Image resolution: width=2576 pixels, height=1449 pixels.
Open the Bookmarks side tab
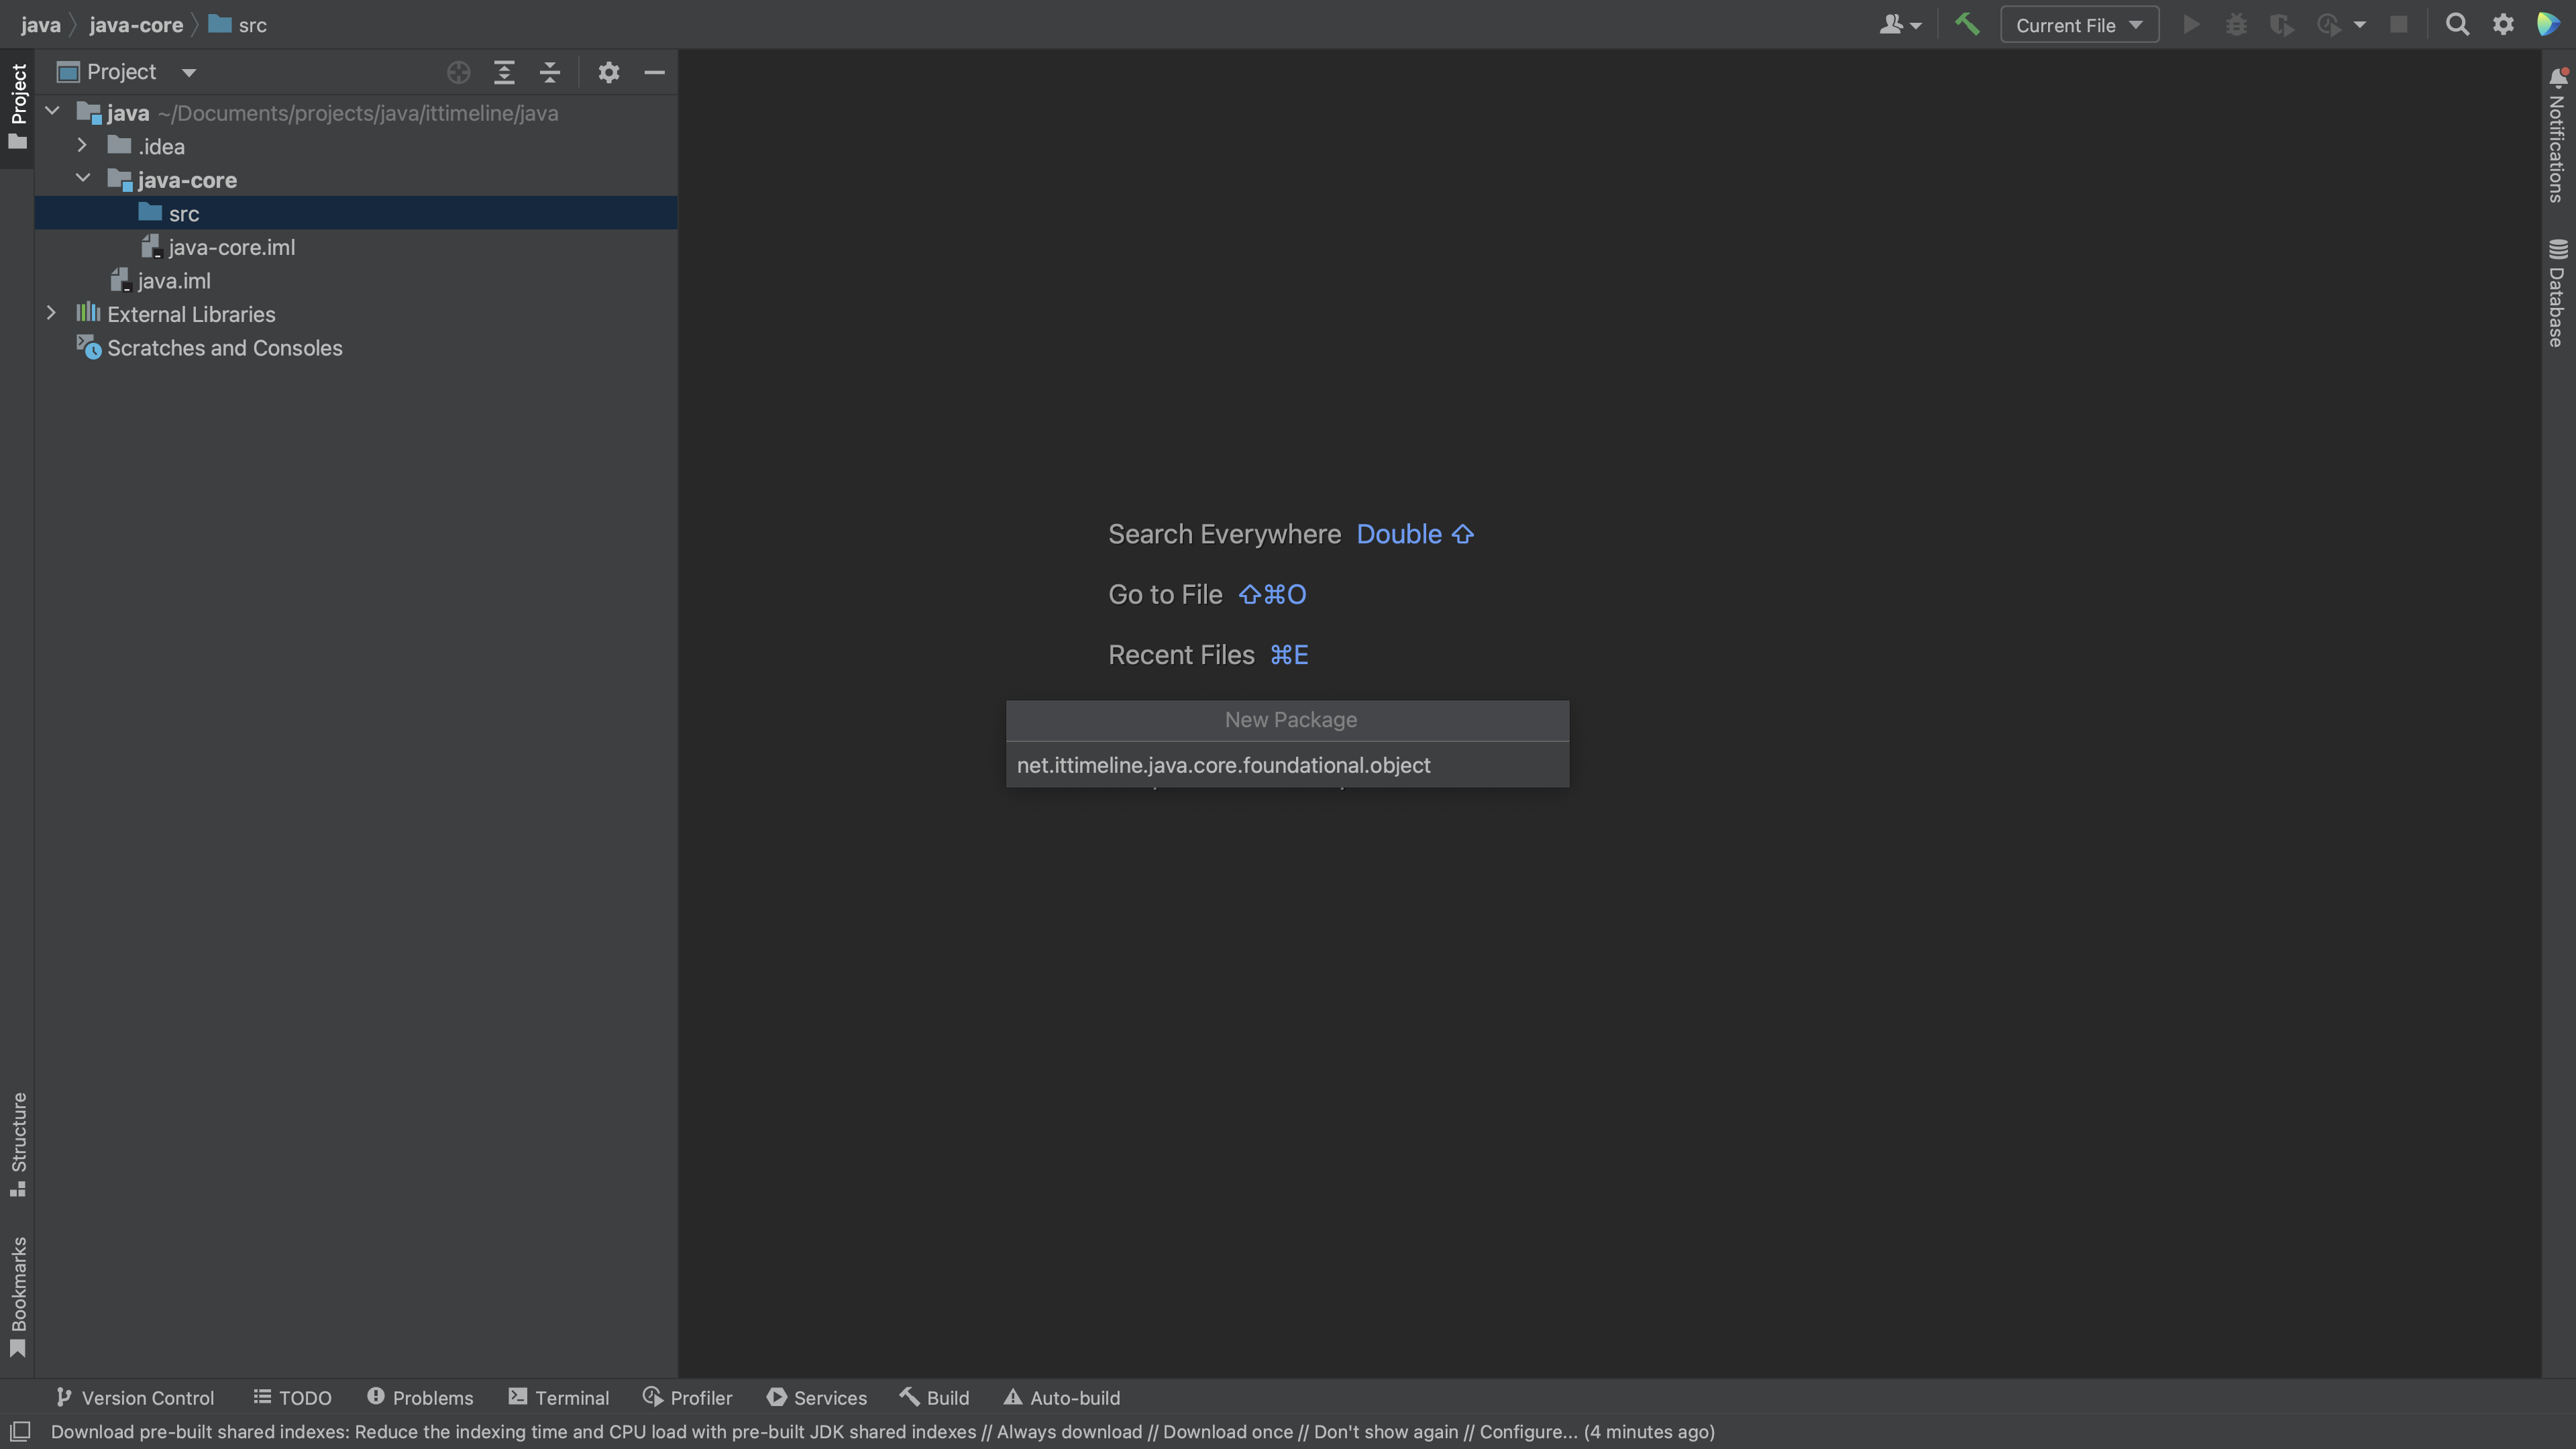coord(17,1296)
